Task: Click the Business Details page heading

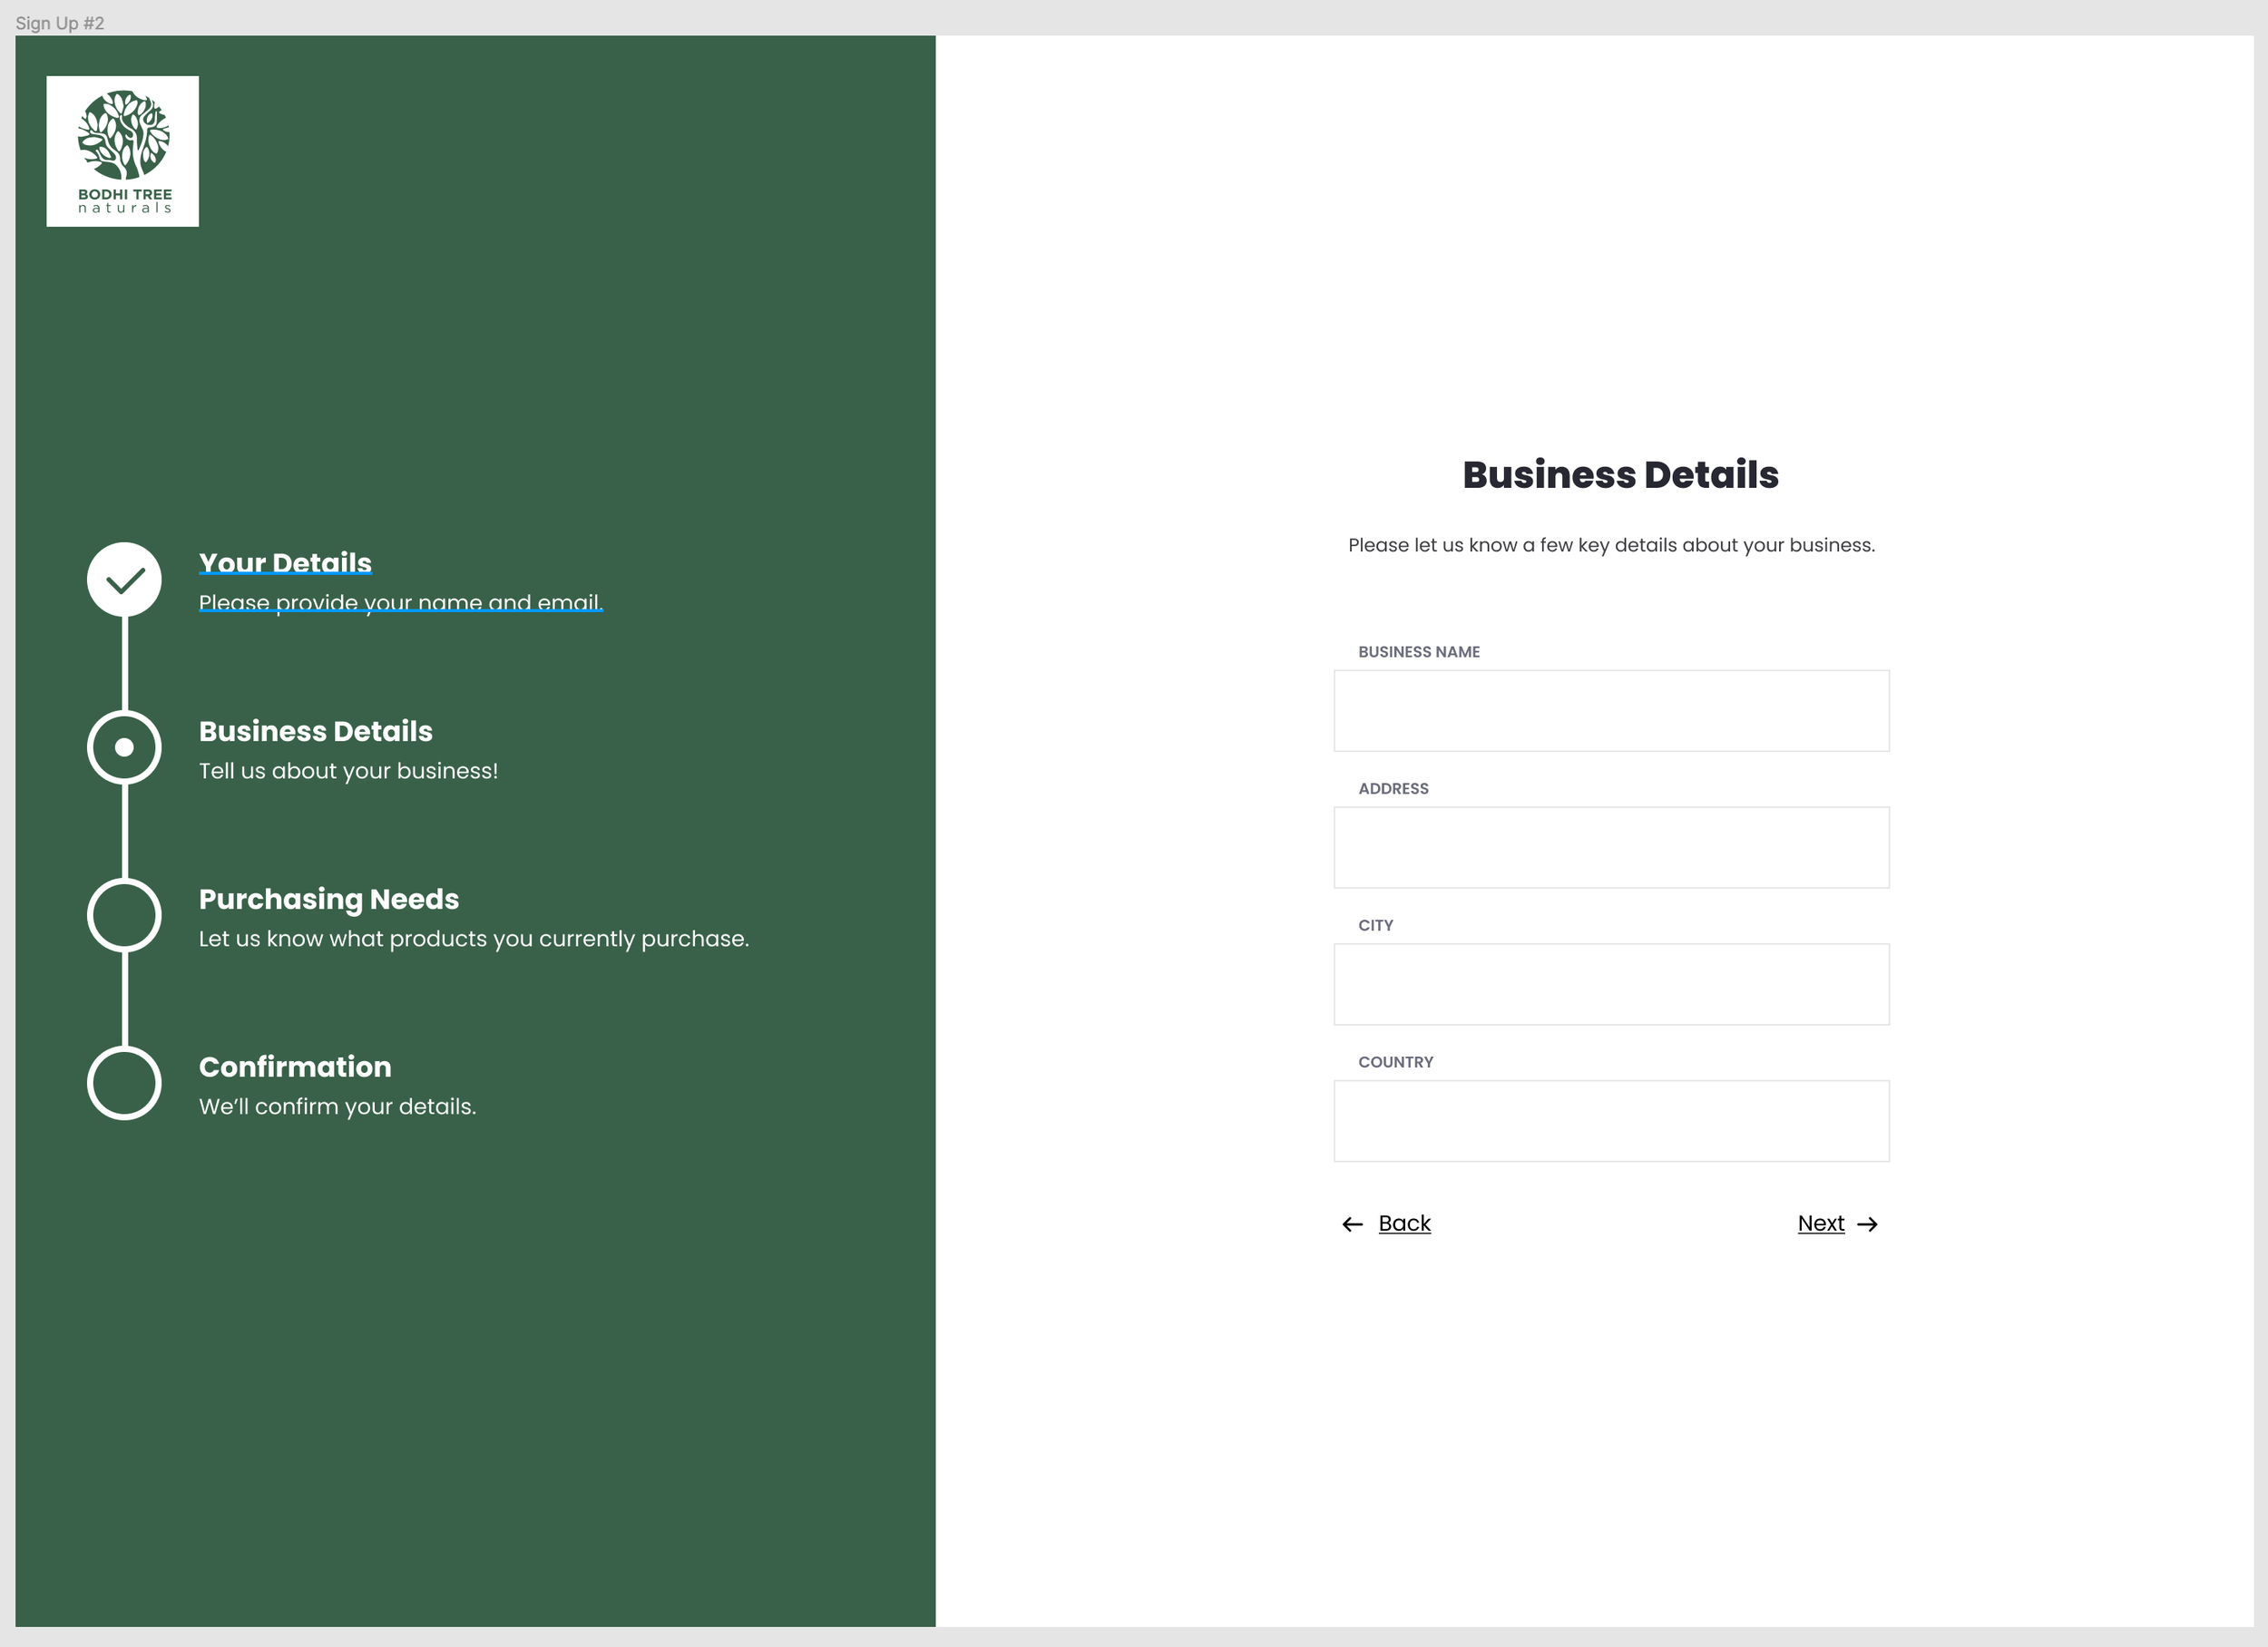Action: click(x=1620, y=475)
